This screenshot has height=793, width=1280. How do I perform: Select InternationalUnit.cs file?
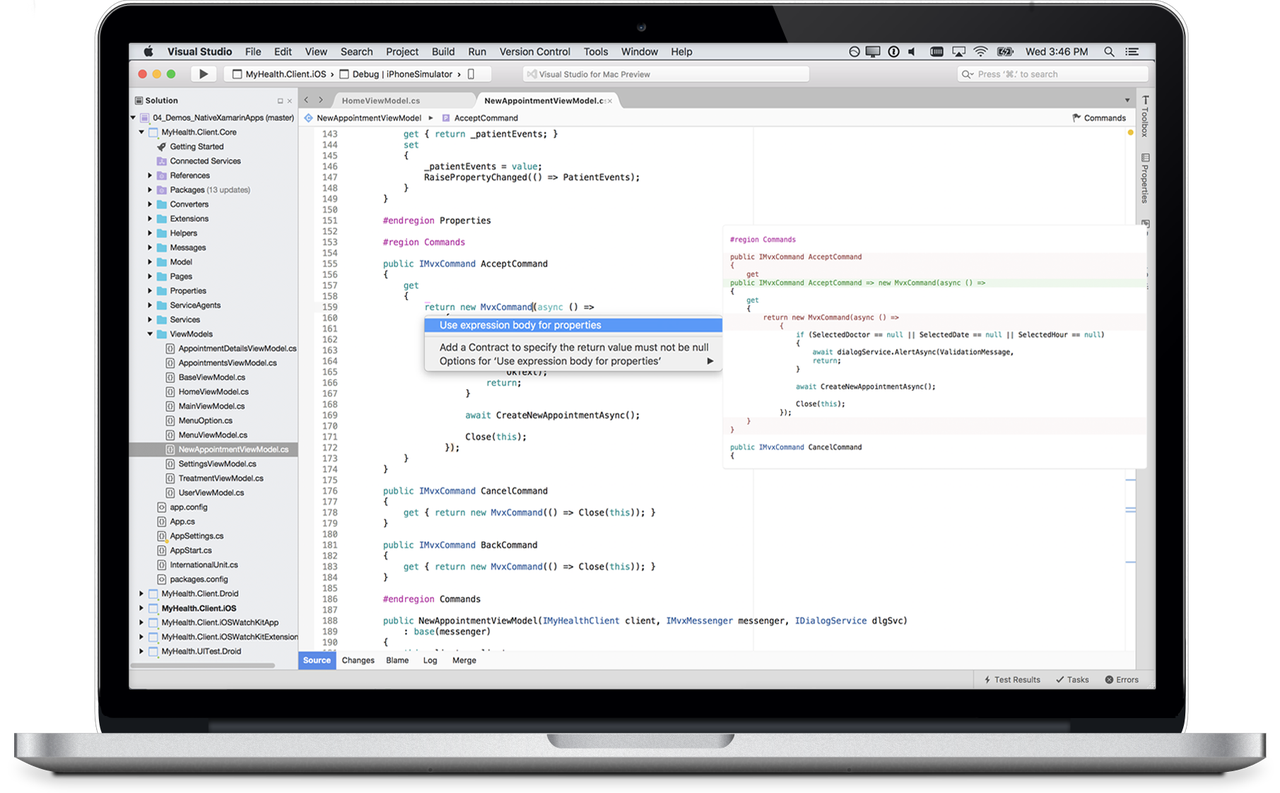[204, 565]
